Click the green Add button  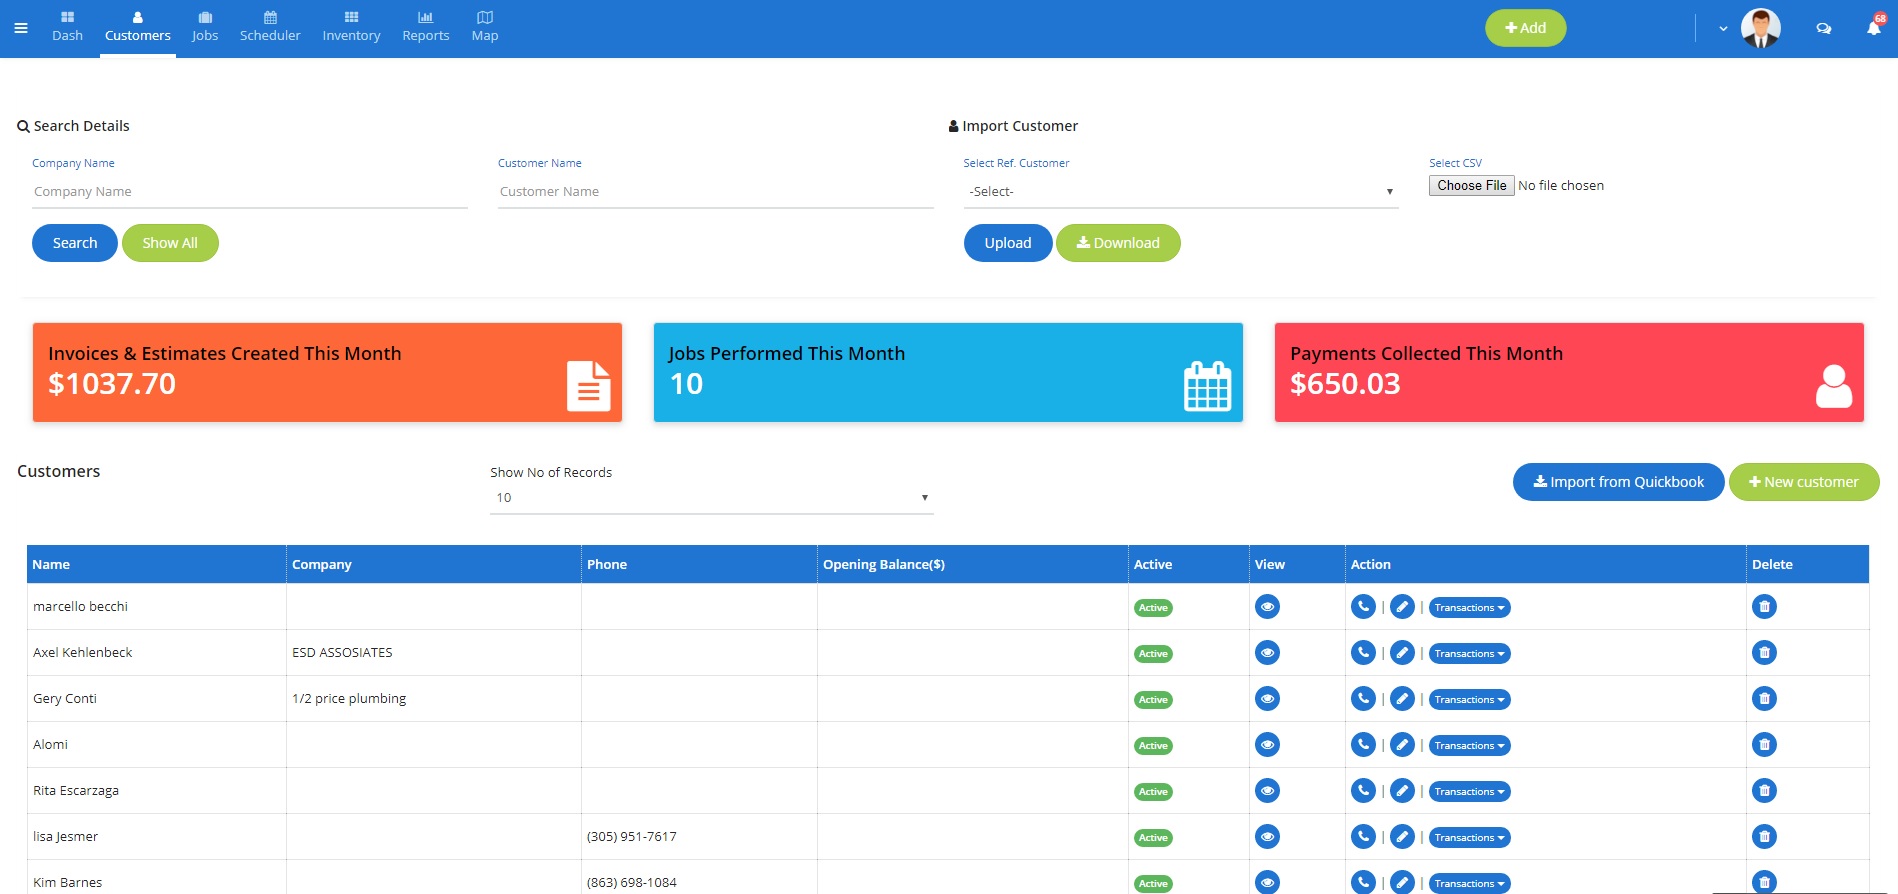point(1525,28)
